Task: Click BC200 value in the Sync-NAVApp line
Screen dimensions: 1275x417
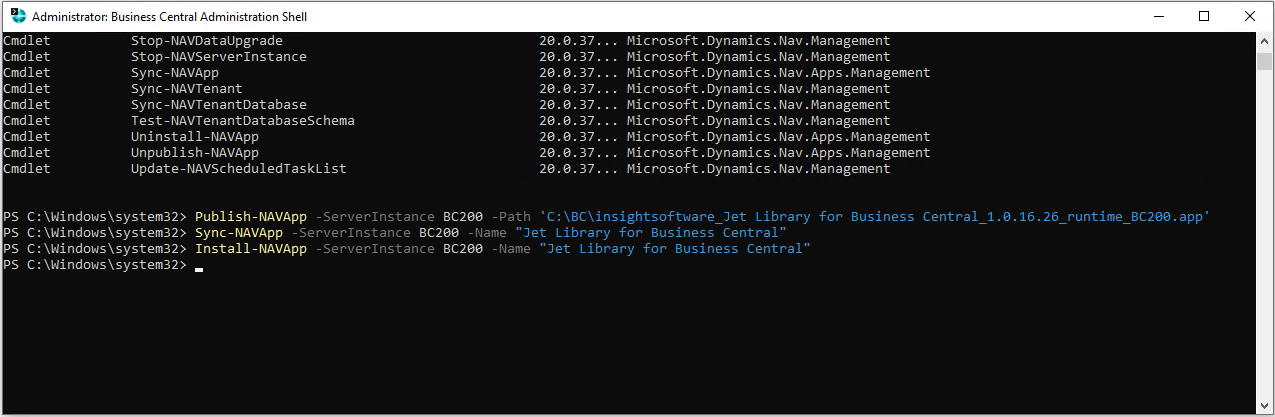Action: (439, 233)
